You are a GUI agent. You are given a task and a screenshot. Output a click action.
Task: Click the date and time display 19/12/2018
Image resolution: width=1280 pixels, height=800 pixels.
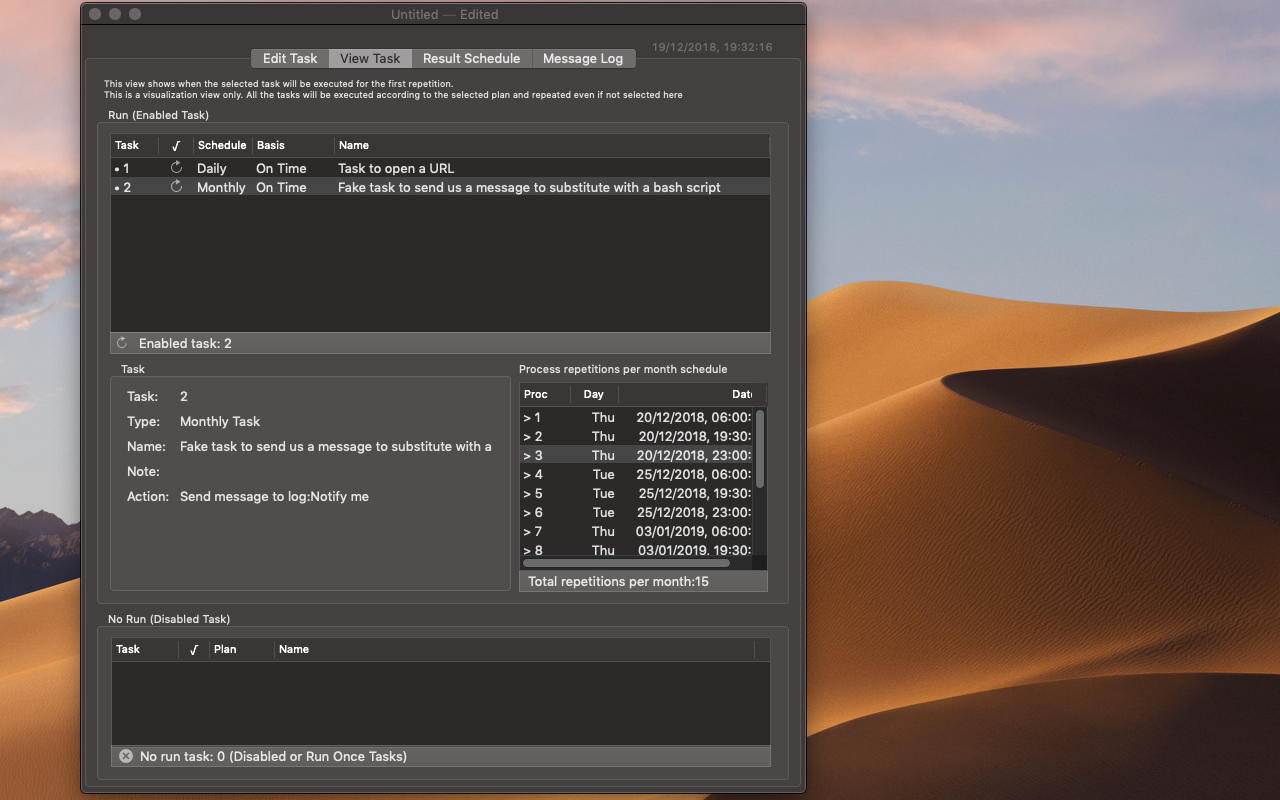point(712,47)
